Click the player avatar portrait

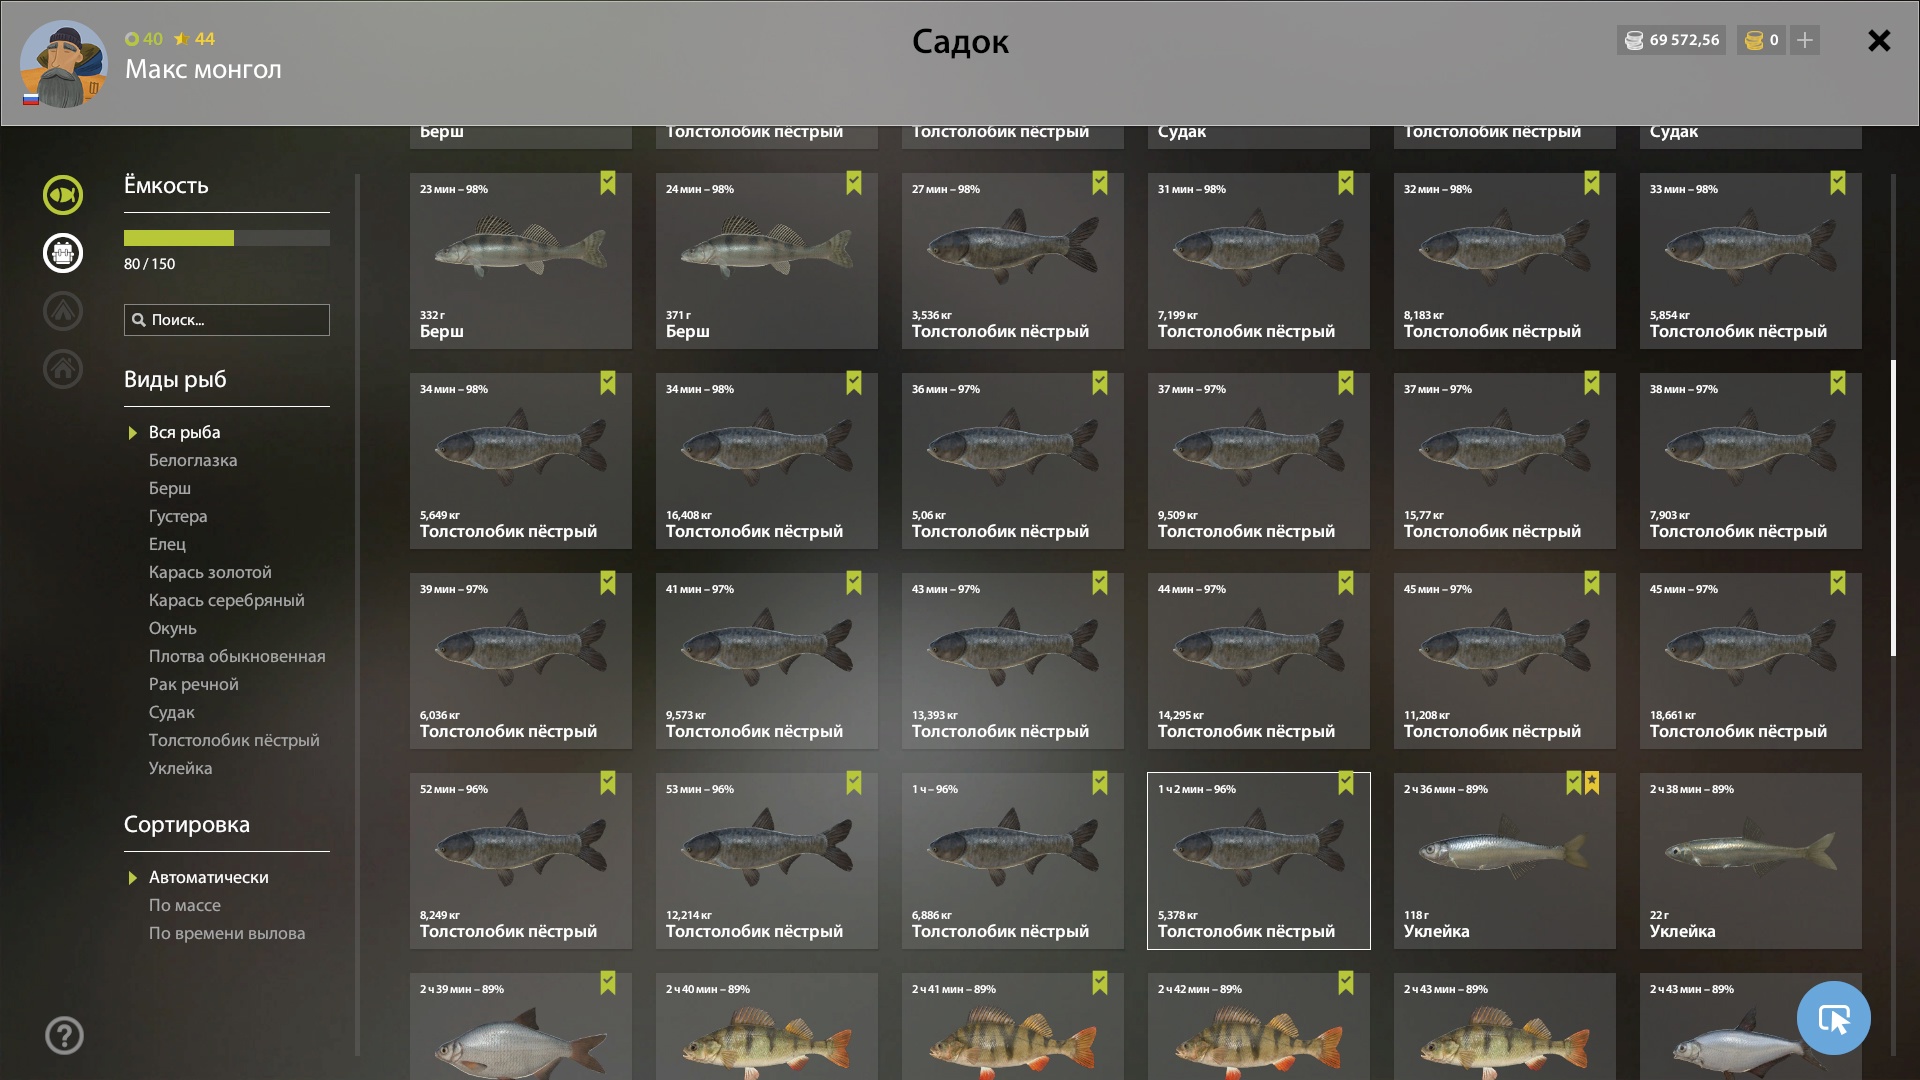pyautogui.click(x=64, y=63)
